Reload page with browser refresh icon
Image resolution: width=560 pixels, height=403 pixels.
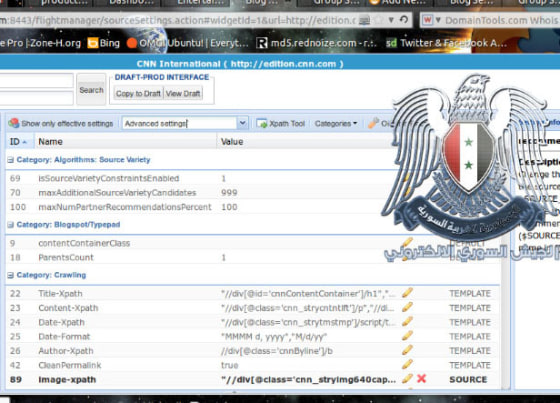click(404, 20)
